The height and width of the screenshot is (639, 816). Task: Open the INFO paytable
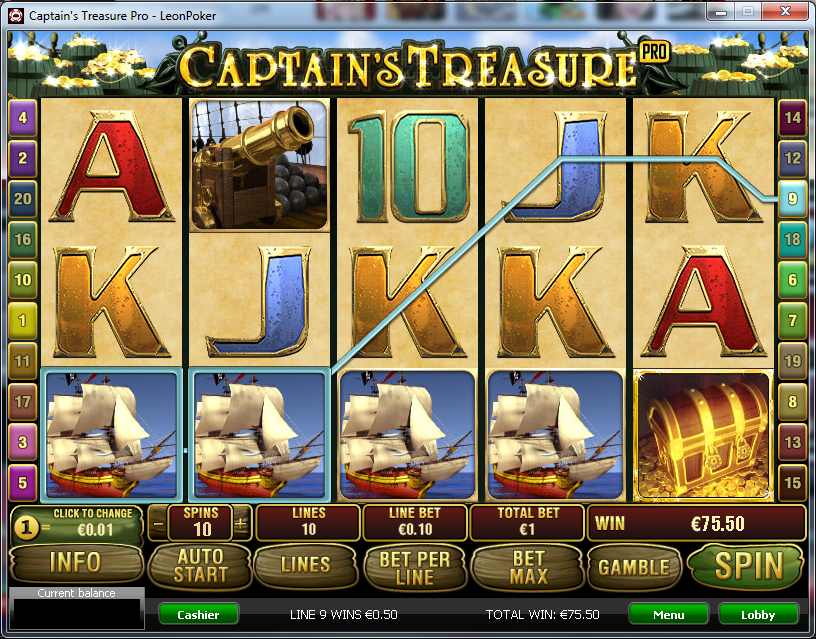[76, 563]
